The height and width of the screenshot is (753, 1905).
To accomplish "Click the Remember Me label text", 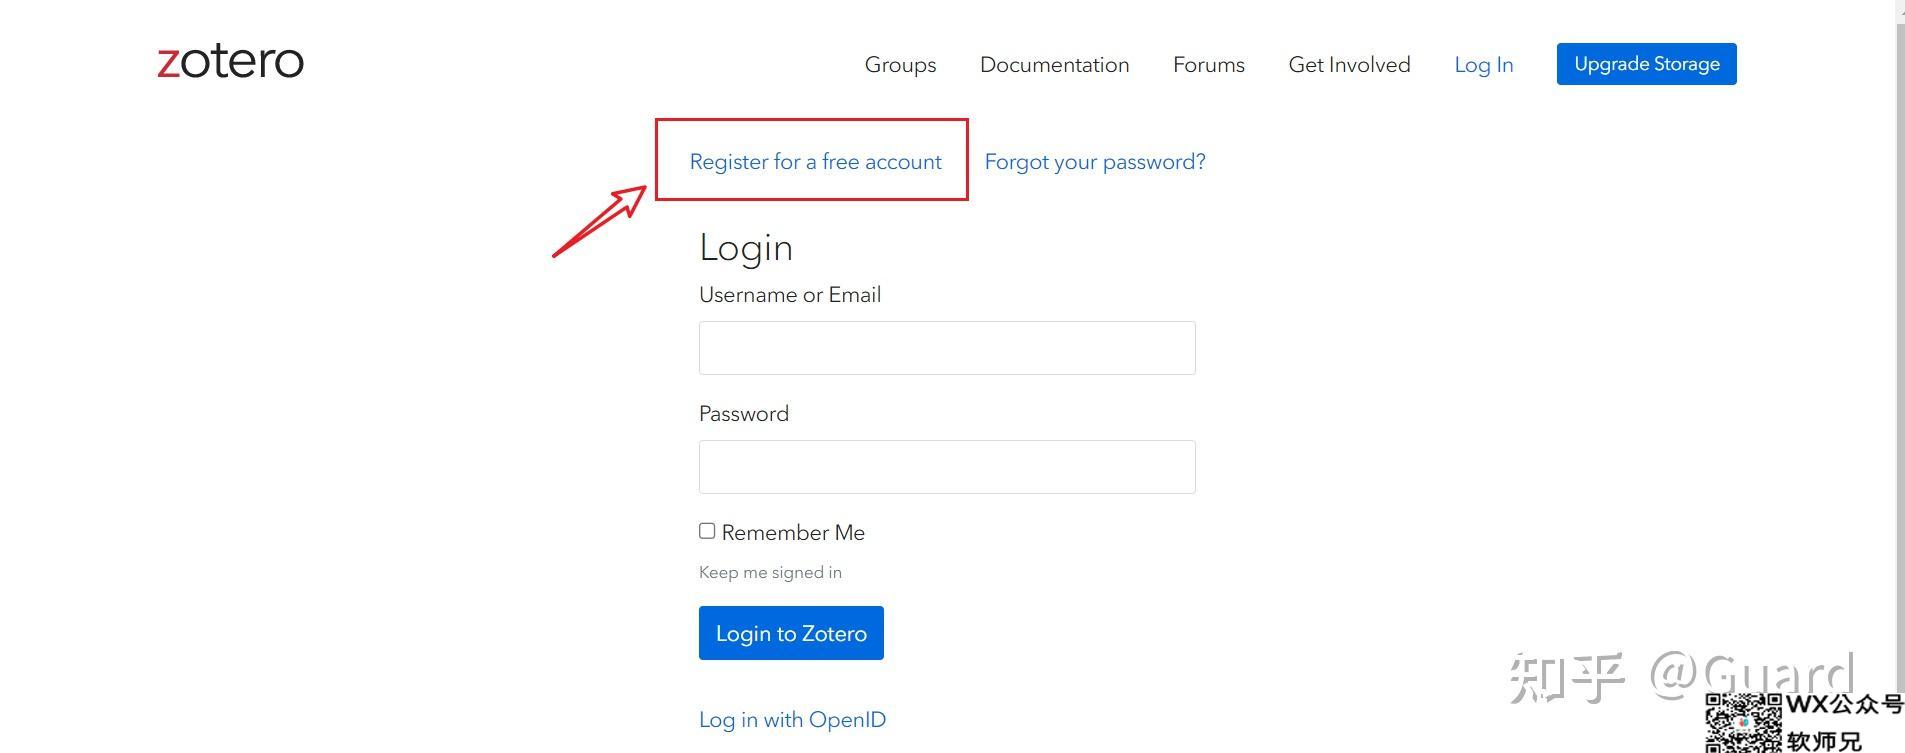I will pos(793,533).
